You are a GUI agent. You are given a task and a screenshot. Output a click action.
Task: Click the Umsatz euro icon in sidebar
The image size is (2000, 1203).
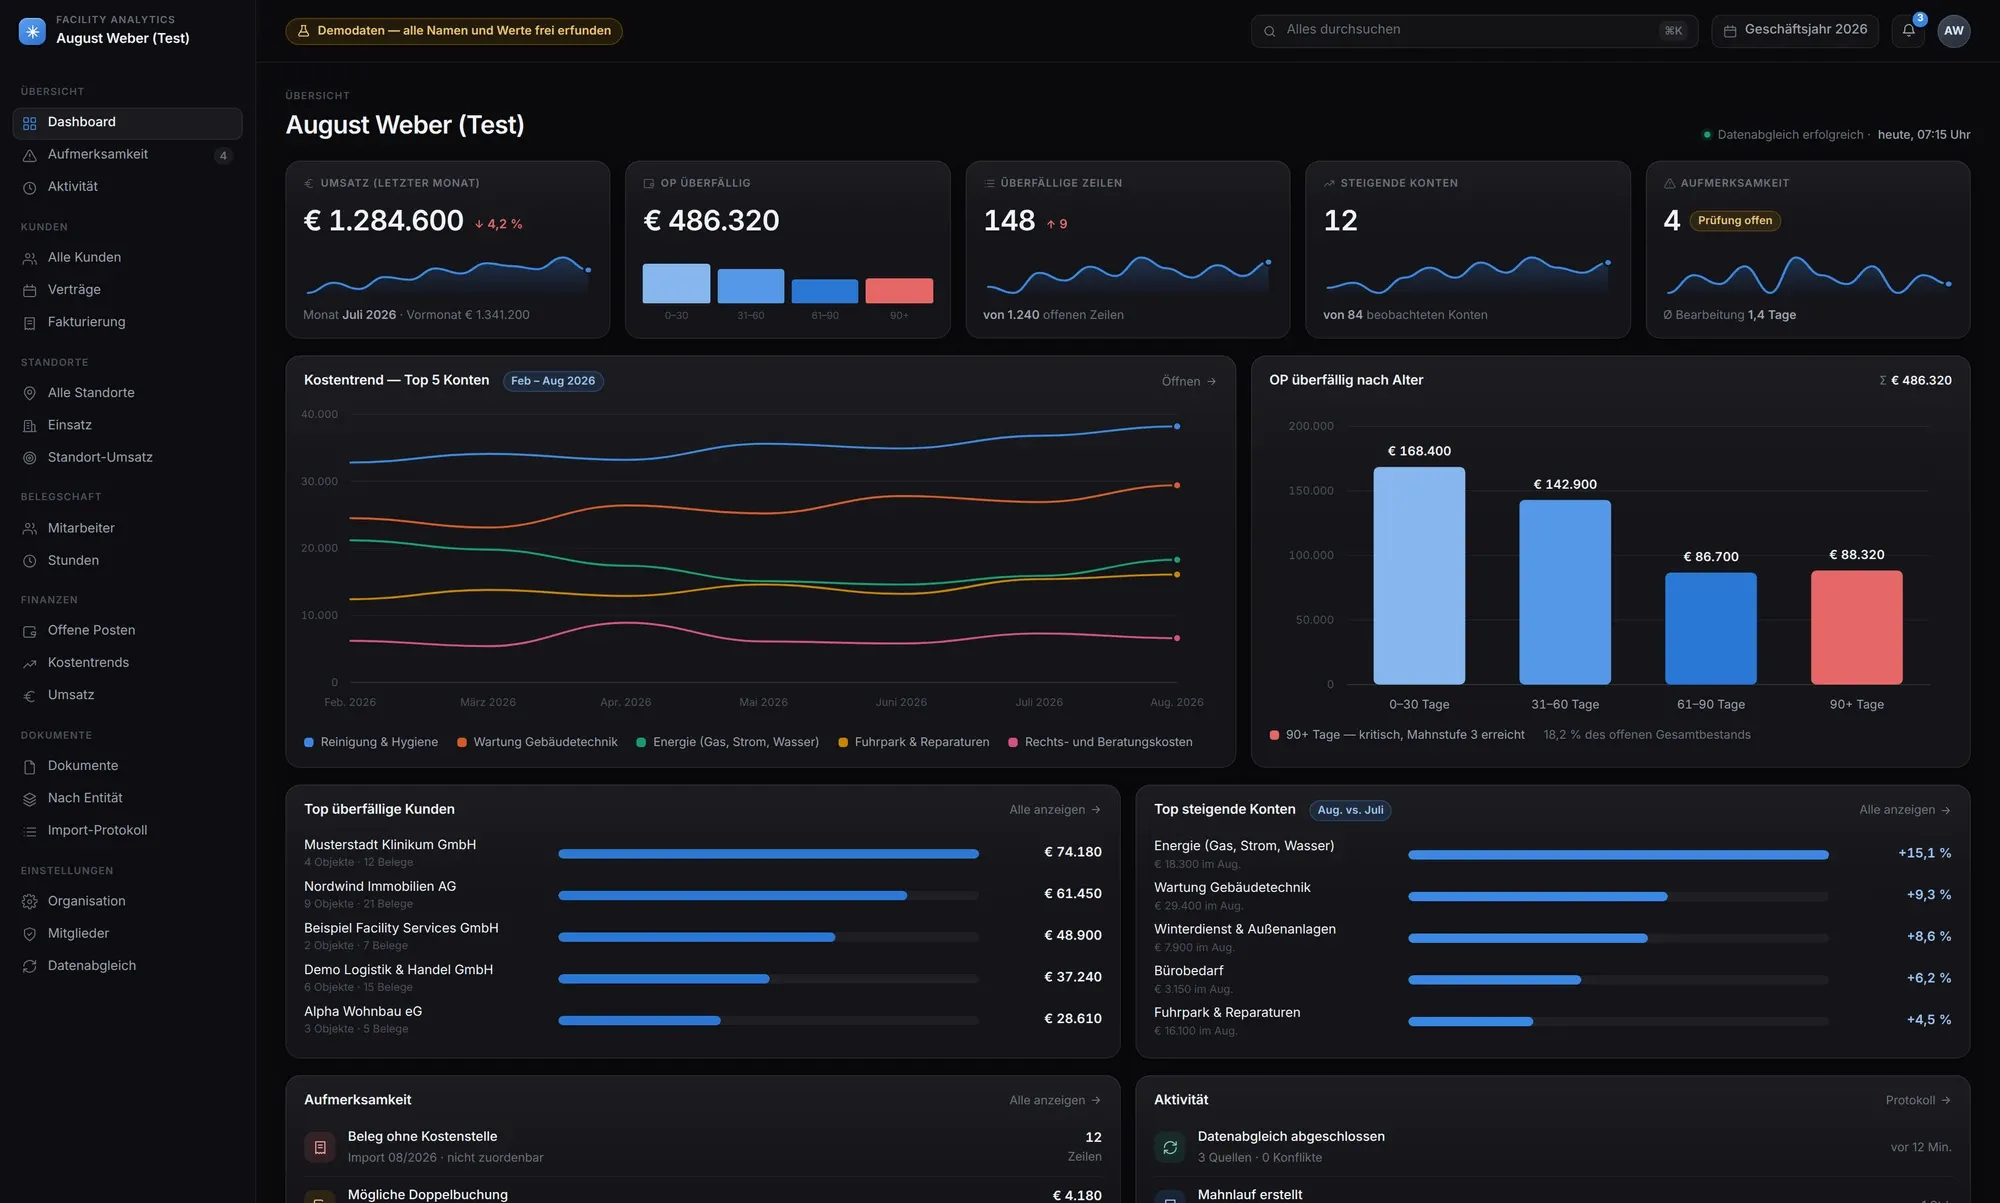point(30,696)
